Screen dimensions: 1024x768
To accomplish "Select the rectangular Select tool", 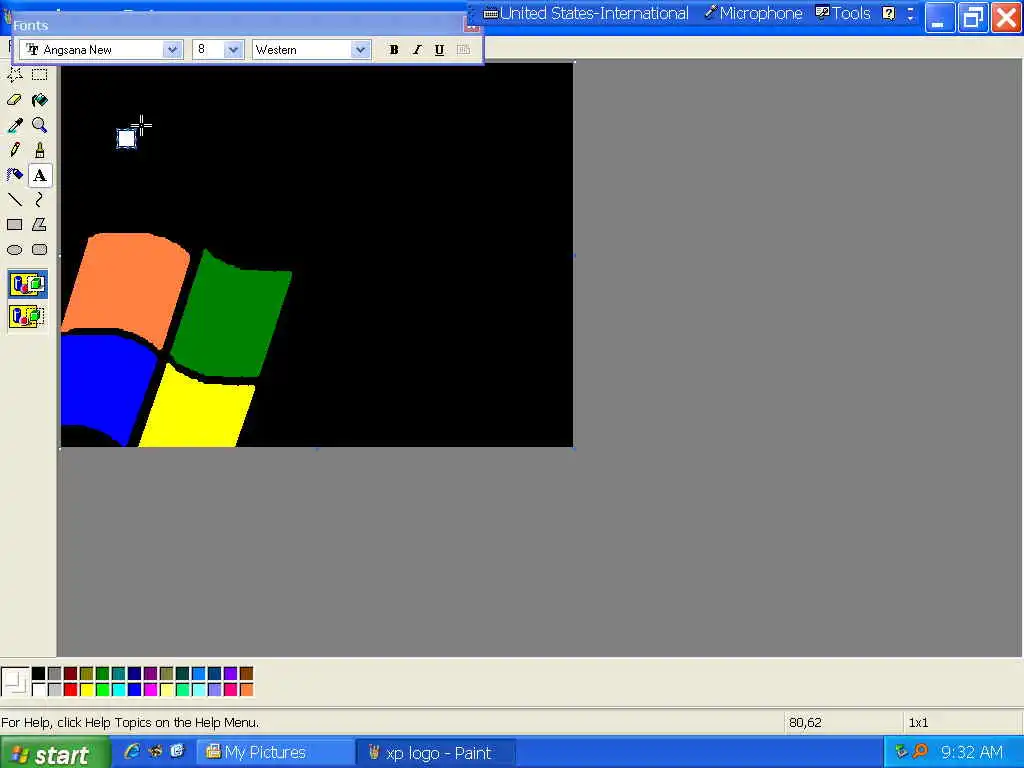I will [39, 75].
